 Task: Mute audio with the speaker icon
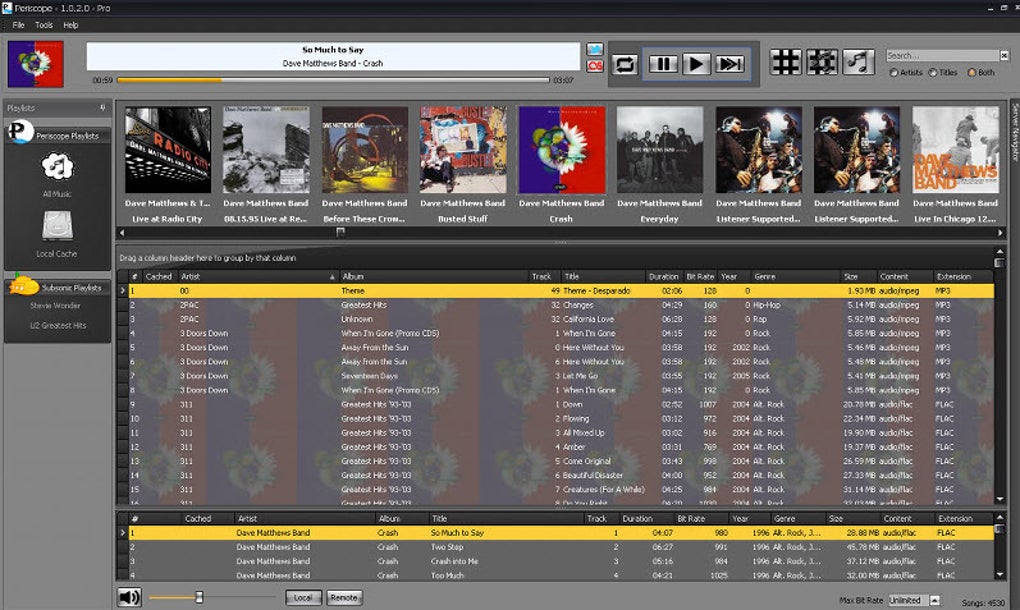coord(129,597)
